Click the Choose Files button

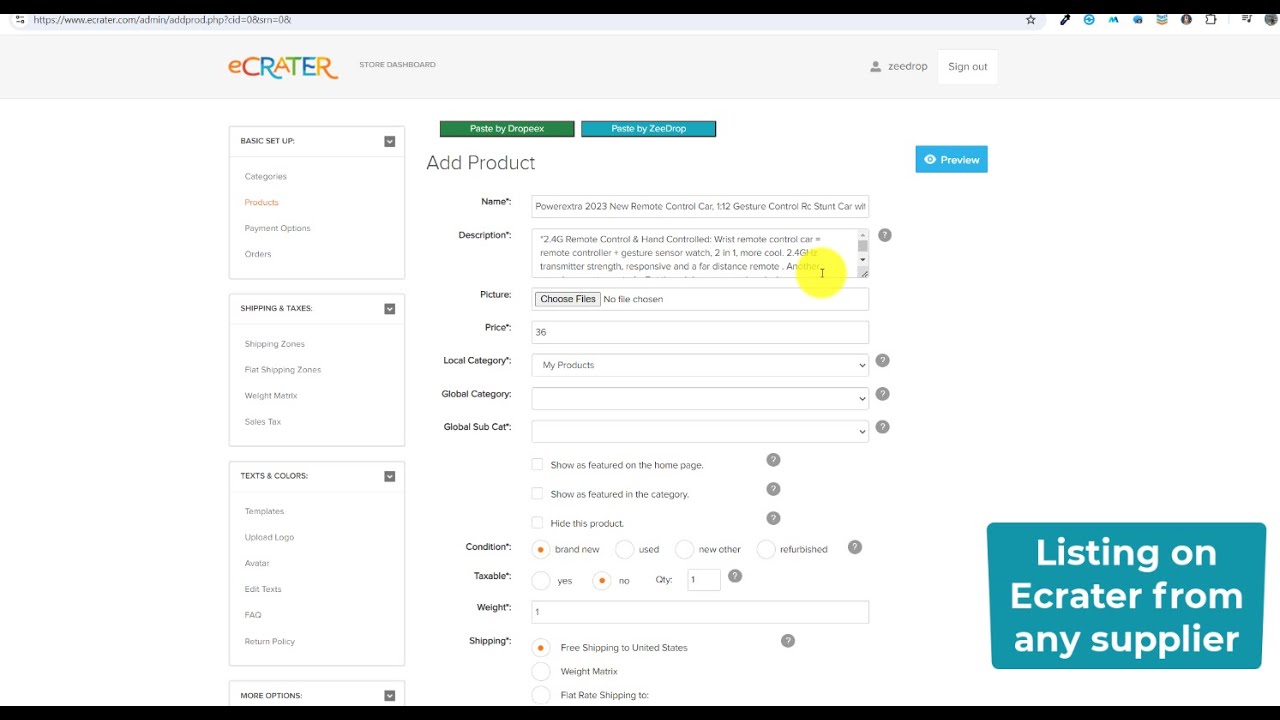pyautogui.click(x=568, y=299)
